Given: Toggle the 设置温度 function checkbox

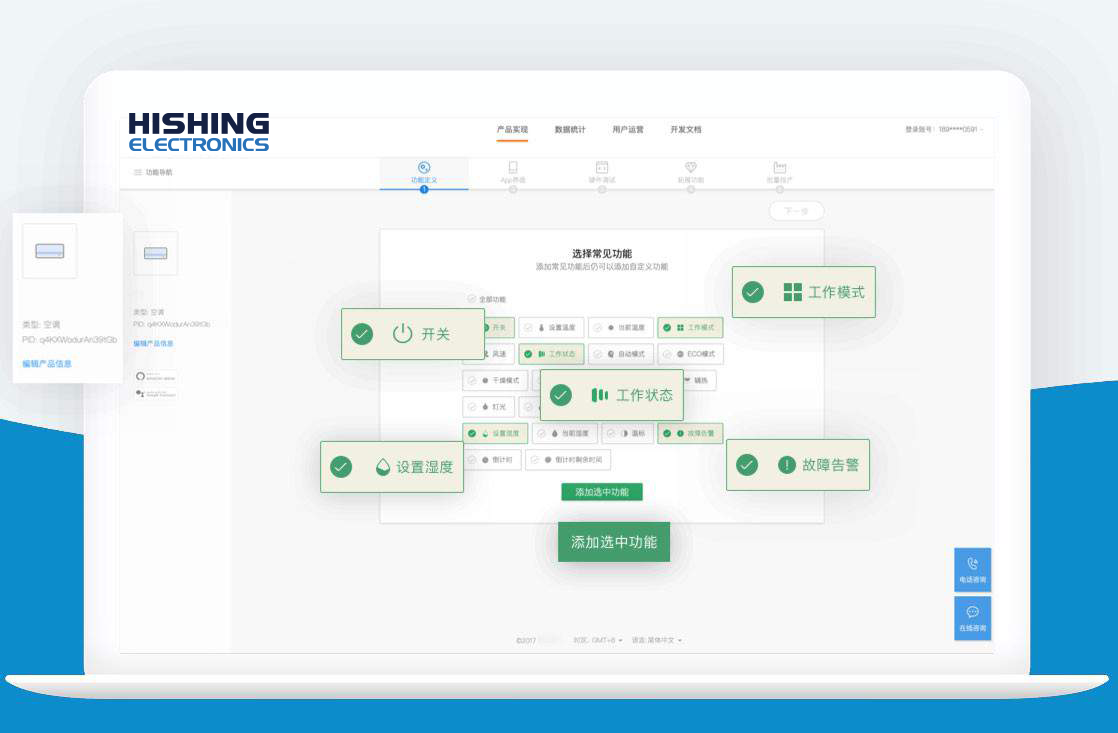Looking at the screenshot, I should (529, 327).
